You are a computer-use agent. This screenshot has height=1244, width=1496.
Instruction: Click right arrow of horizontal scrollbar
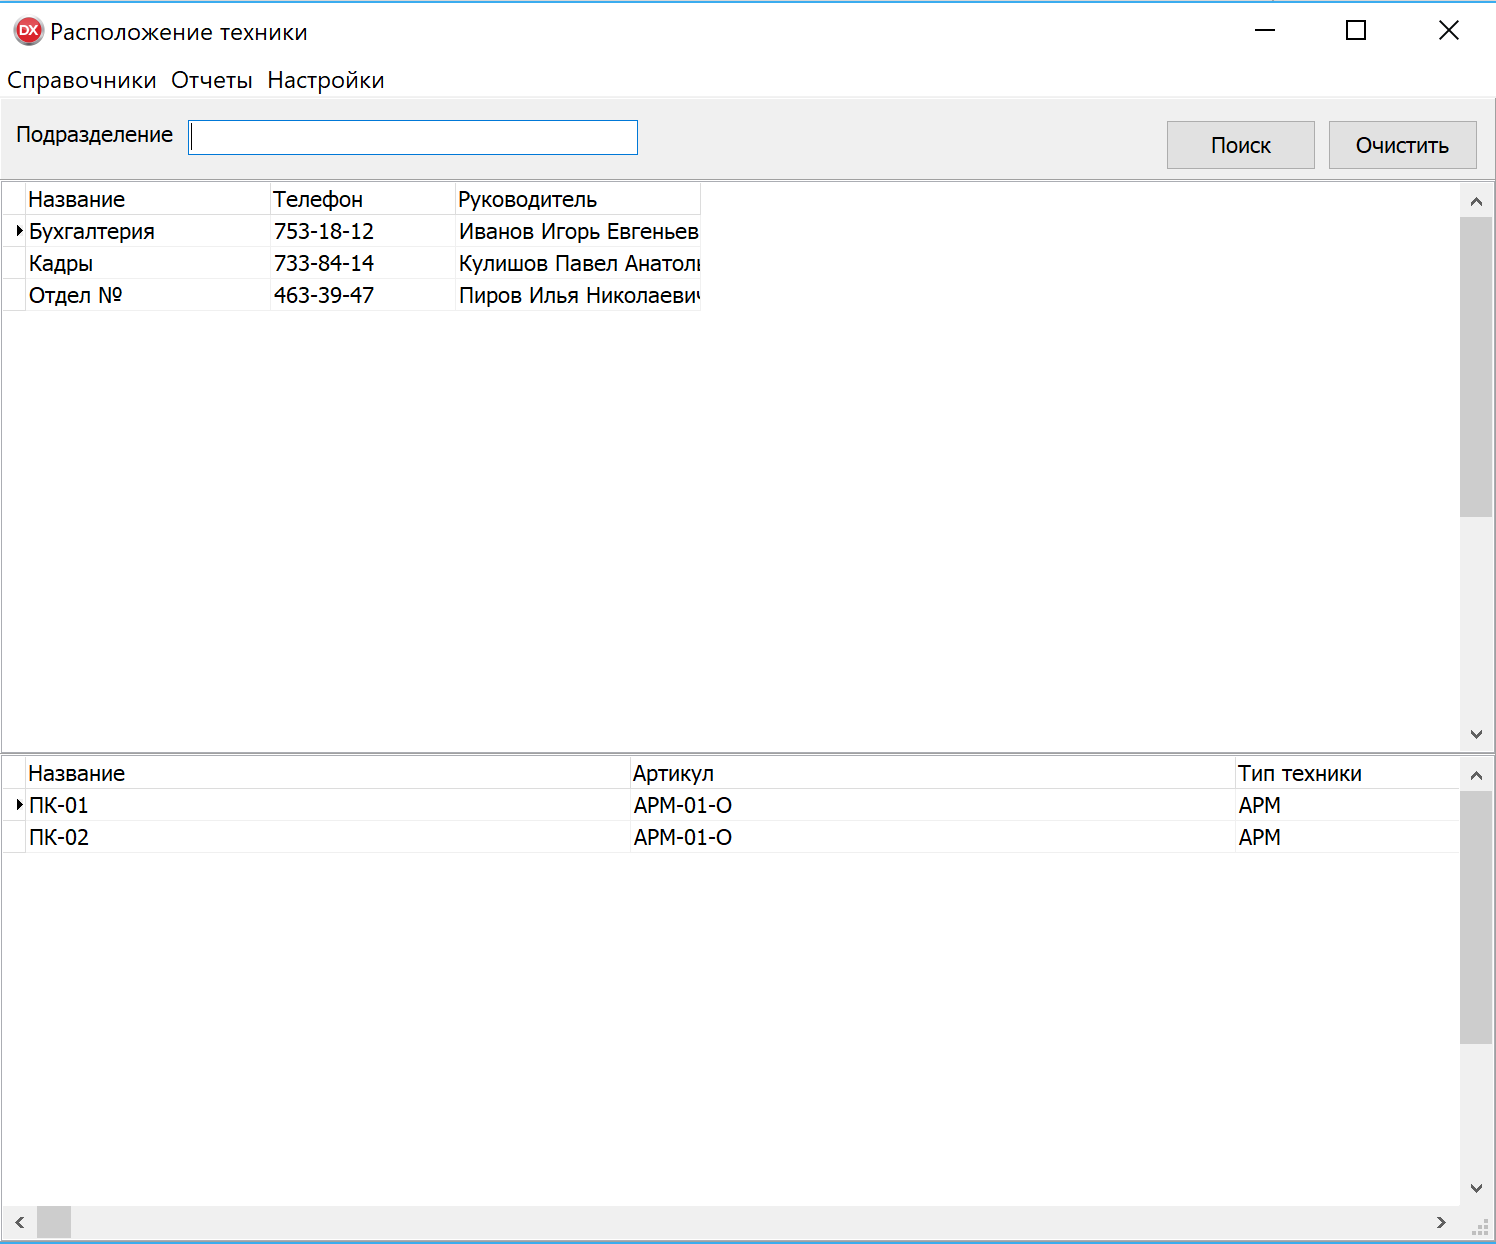1441,1222
